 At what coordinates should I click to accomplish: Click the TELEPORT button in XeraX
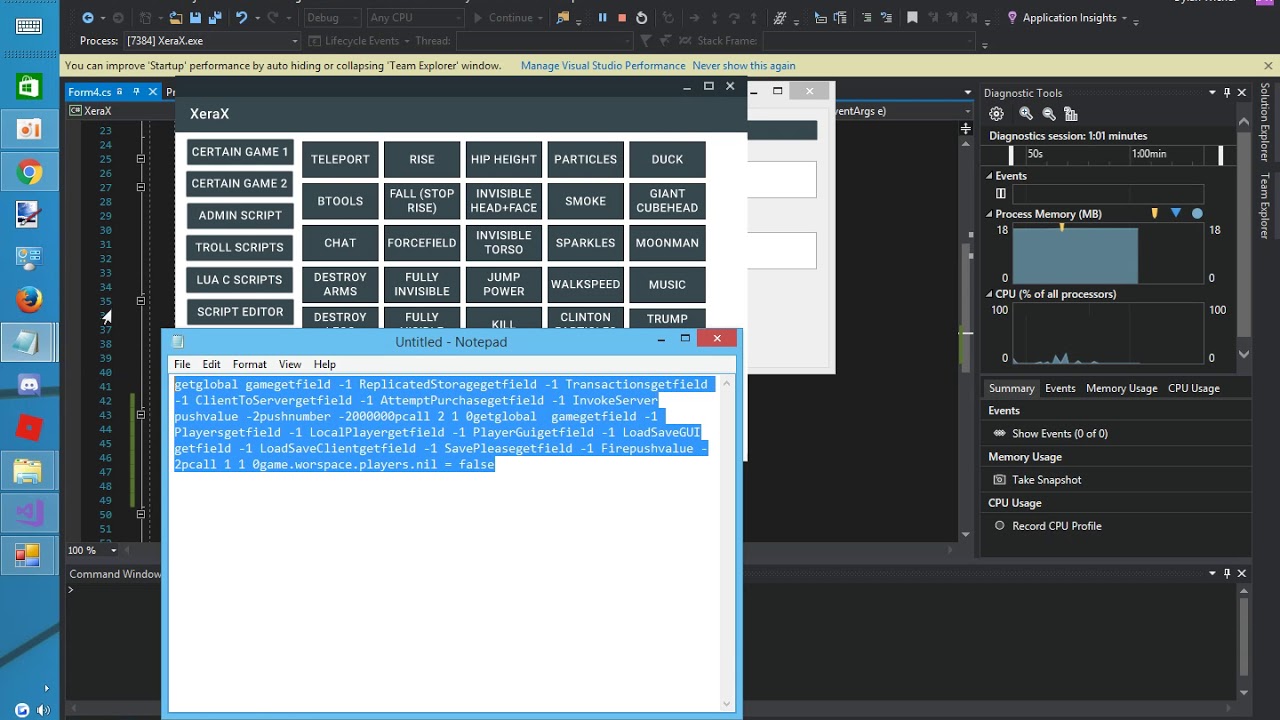tap(340, 159)
